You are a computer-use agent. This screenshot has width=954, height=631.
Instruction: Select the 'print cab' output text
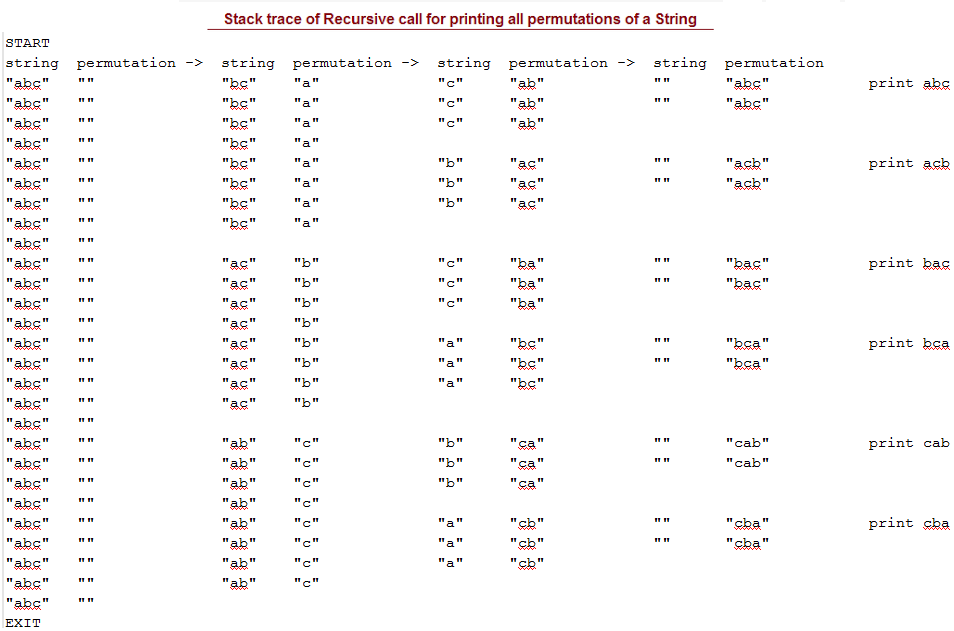908,443
